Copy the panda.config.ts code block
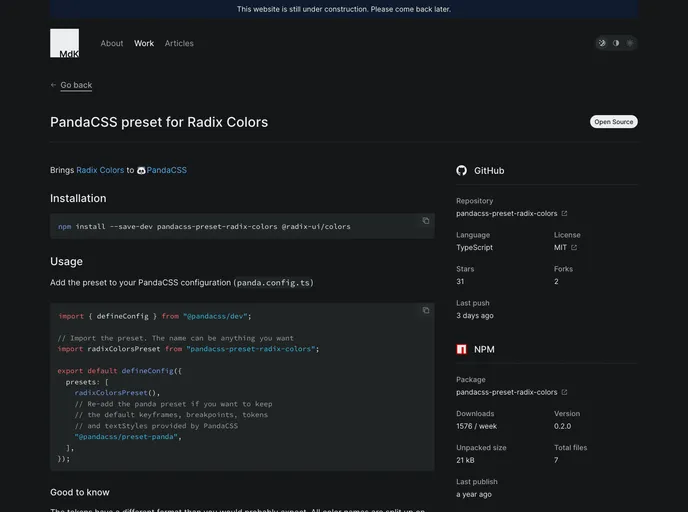The height and width of the screenshot is (512, 688). point(426,310)
